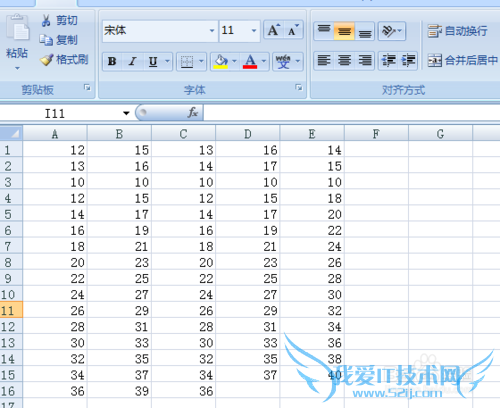Expand the borders dropdown arrow
Image resolution: width=500 pixels, height=408 pixels.
[201, 61]
